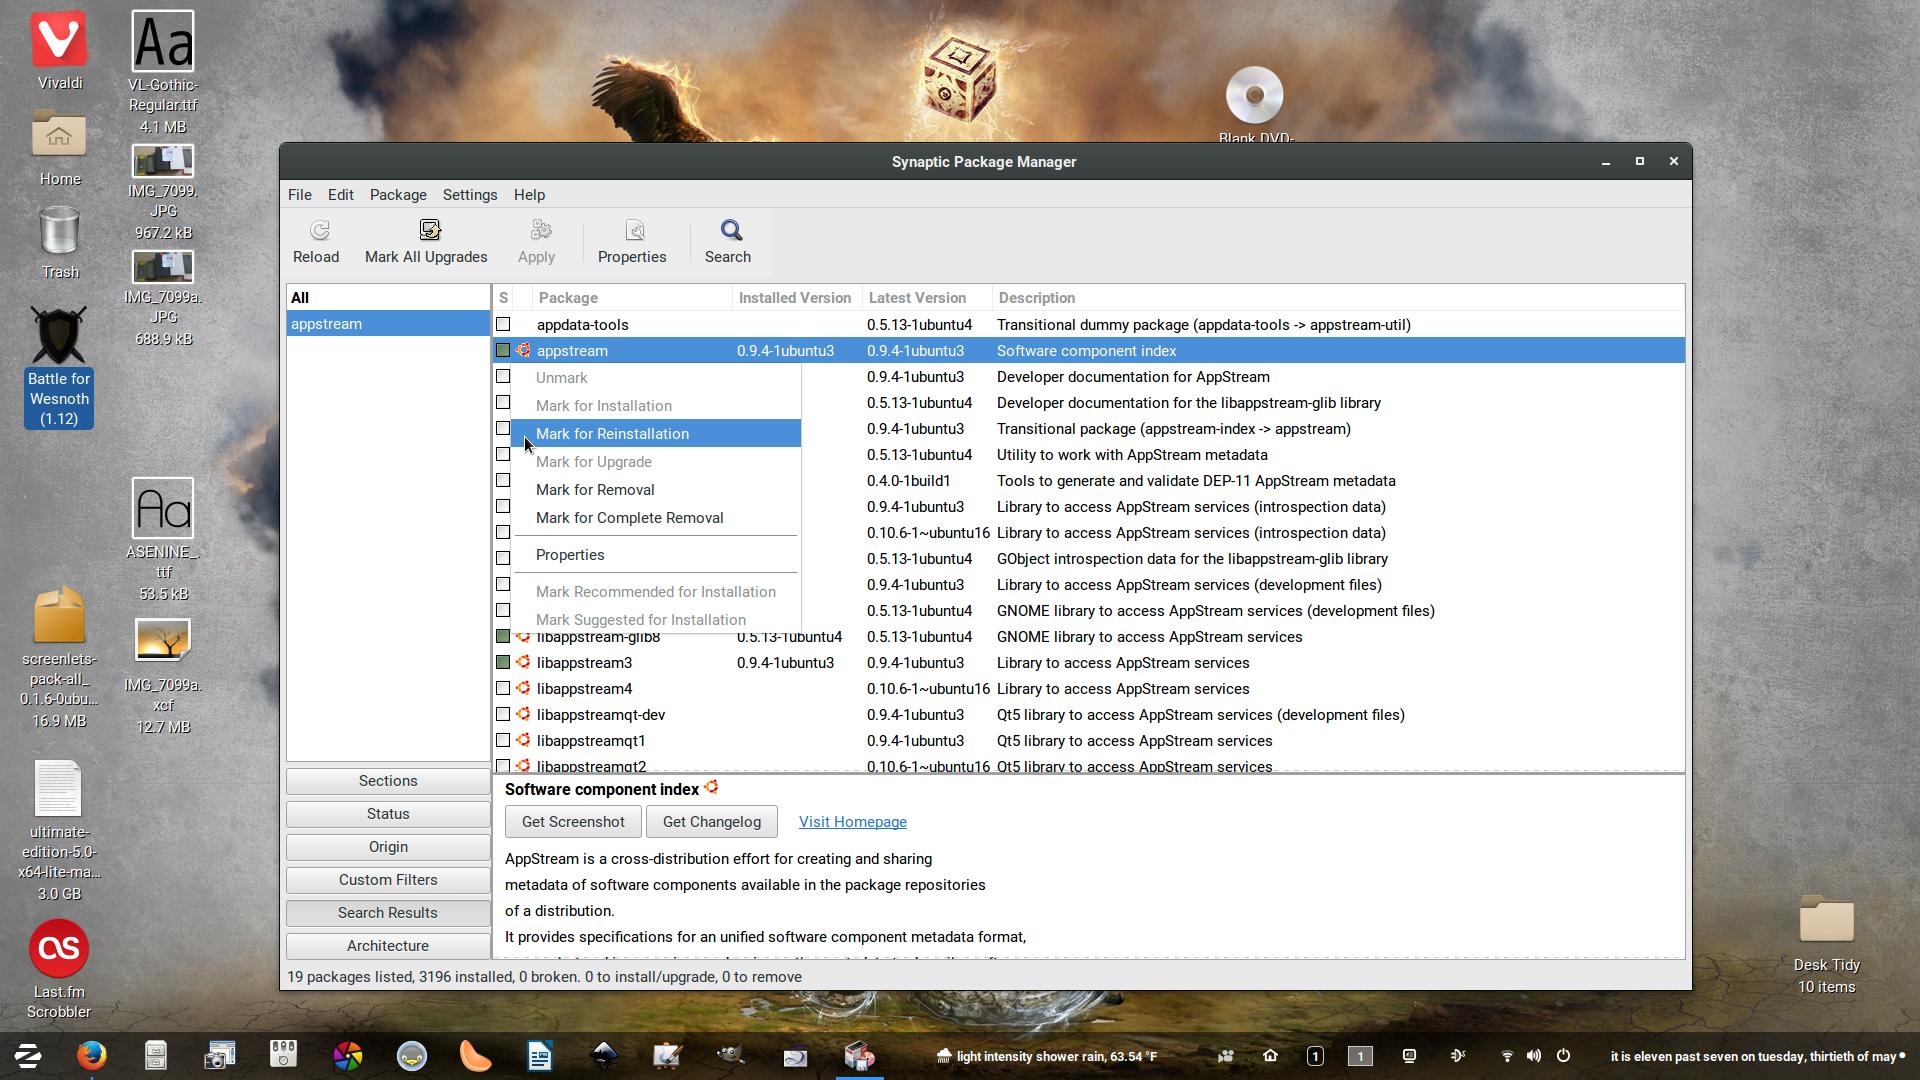Select the Blank DVD desktop icon
The height and width of the screenshot is (1080, 1920).
click(1254, 95)
